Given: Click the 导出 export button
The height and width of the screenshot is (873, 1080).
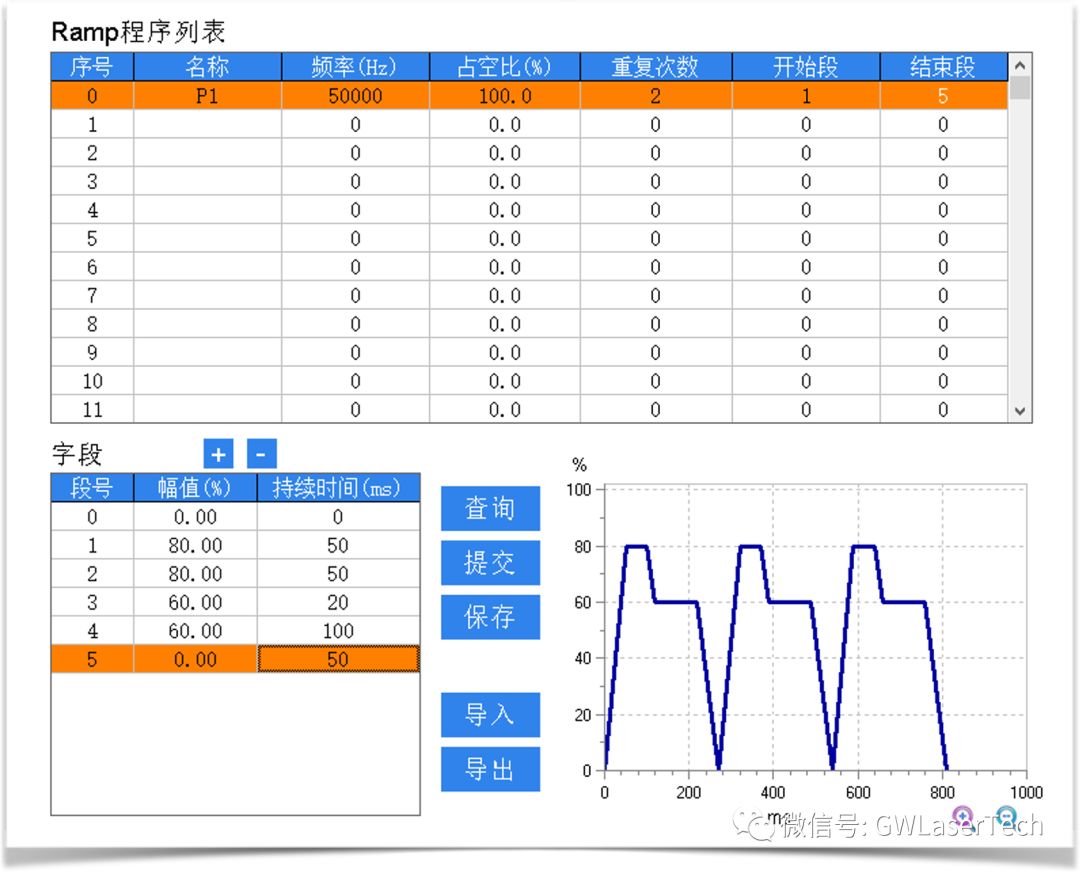Looking at the screenshot, I should [490, 769].
